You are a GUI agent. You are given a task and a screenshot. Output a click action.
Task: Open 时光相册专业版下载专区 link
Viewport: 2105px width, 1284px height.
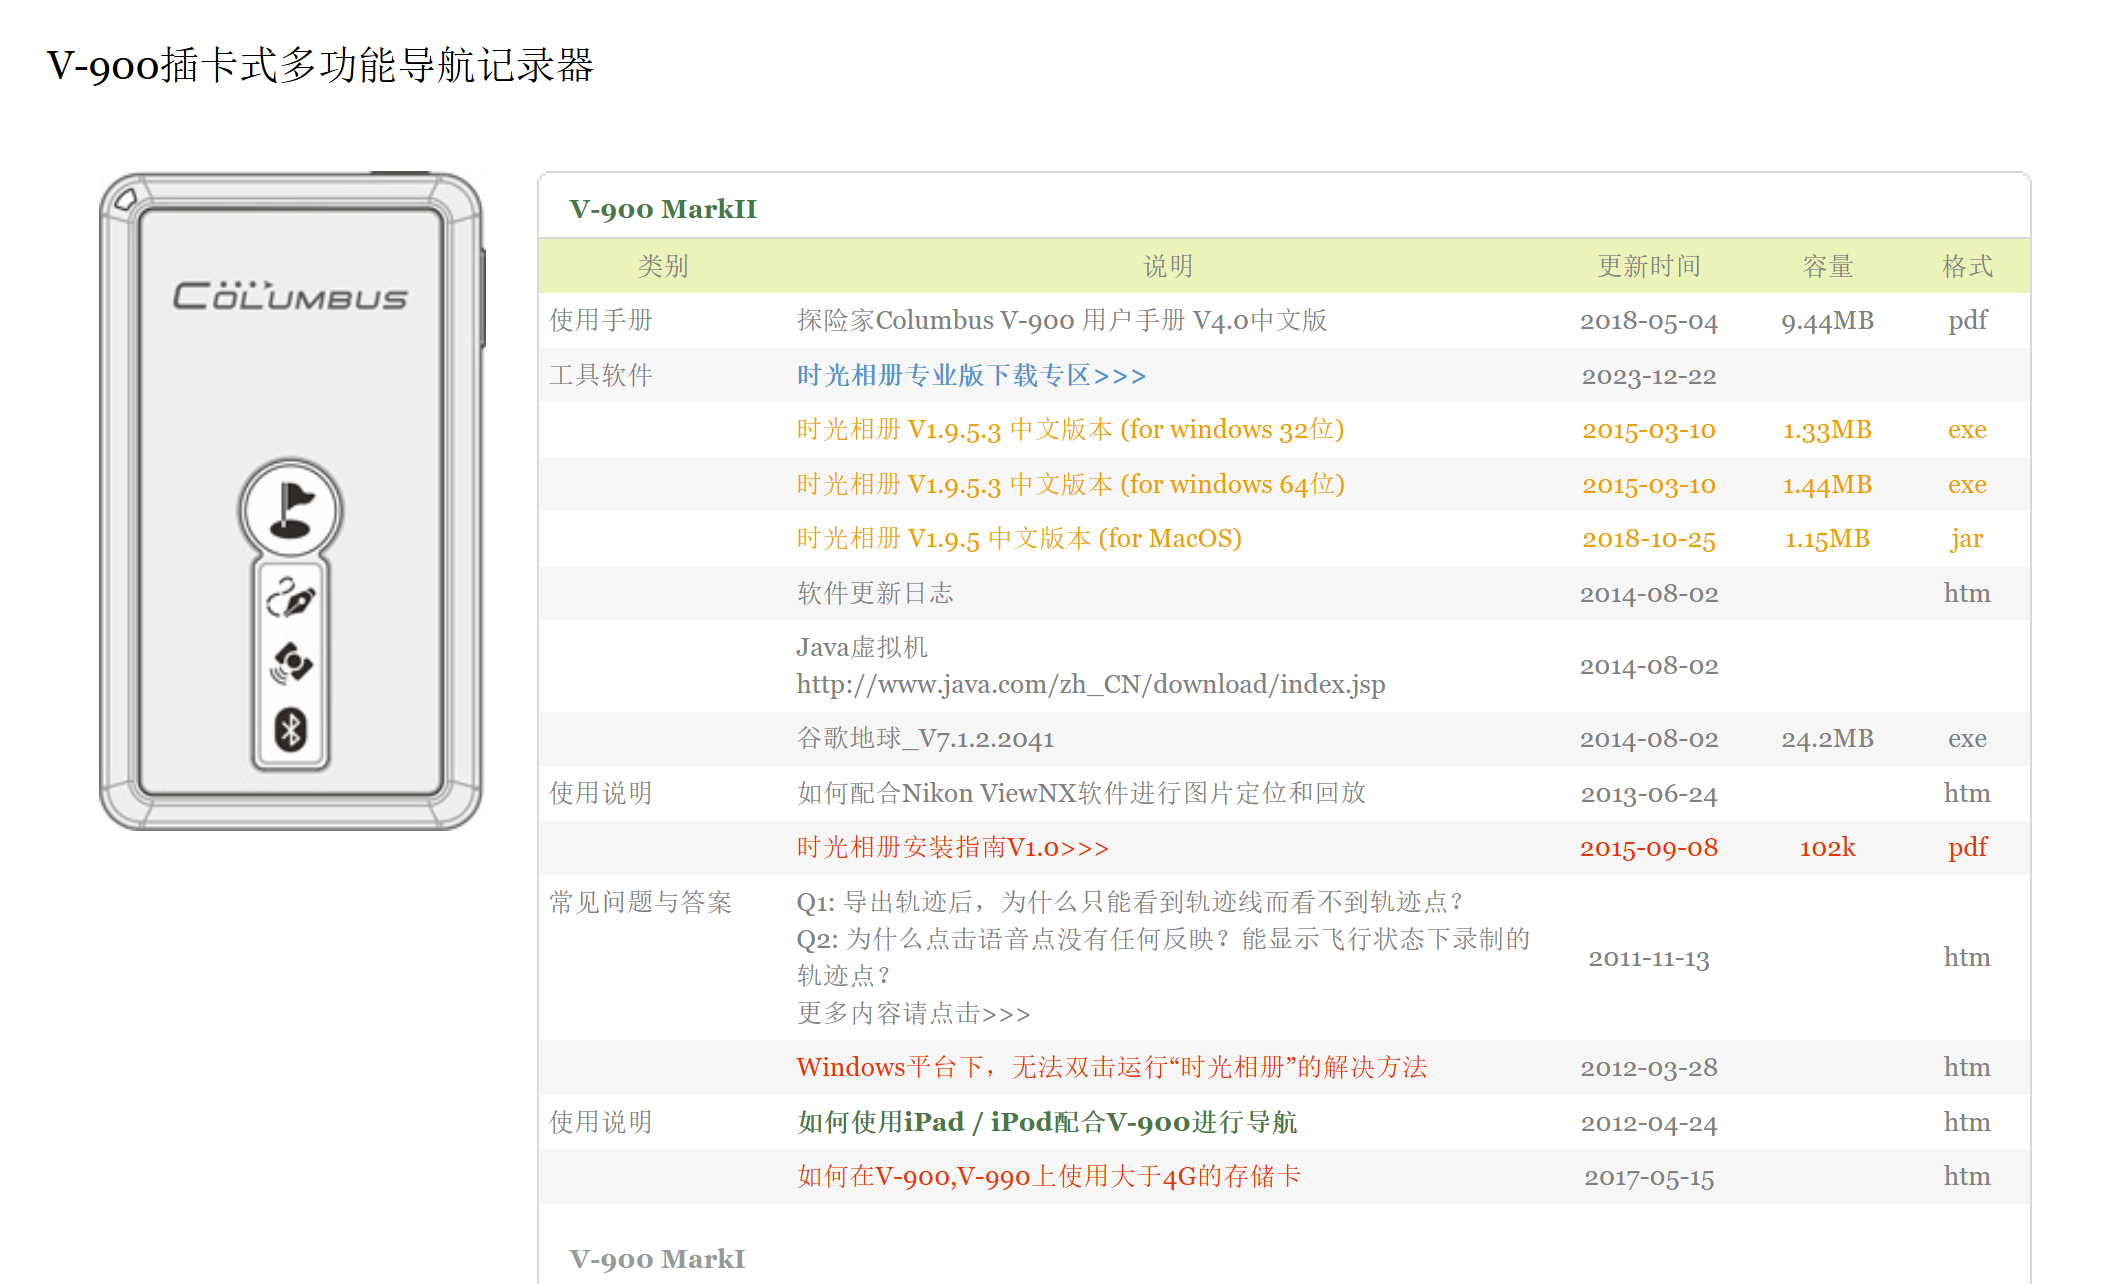[x=971, y=375]
